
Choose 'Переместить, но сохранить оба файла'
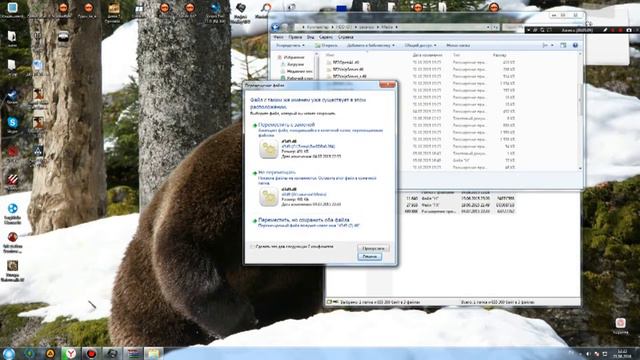[x=304, y=220]
